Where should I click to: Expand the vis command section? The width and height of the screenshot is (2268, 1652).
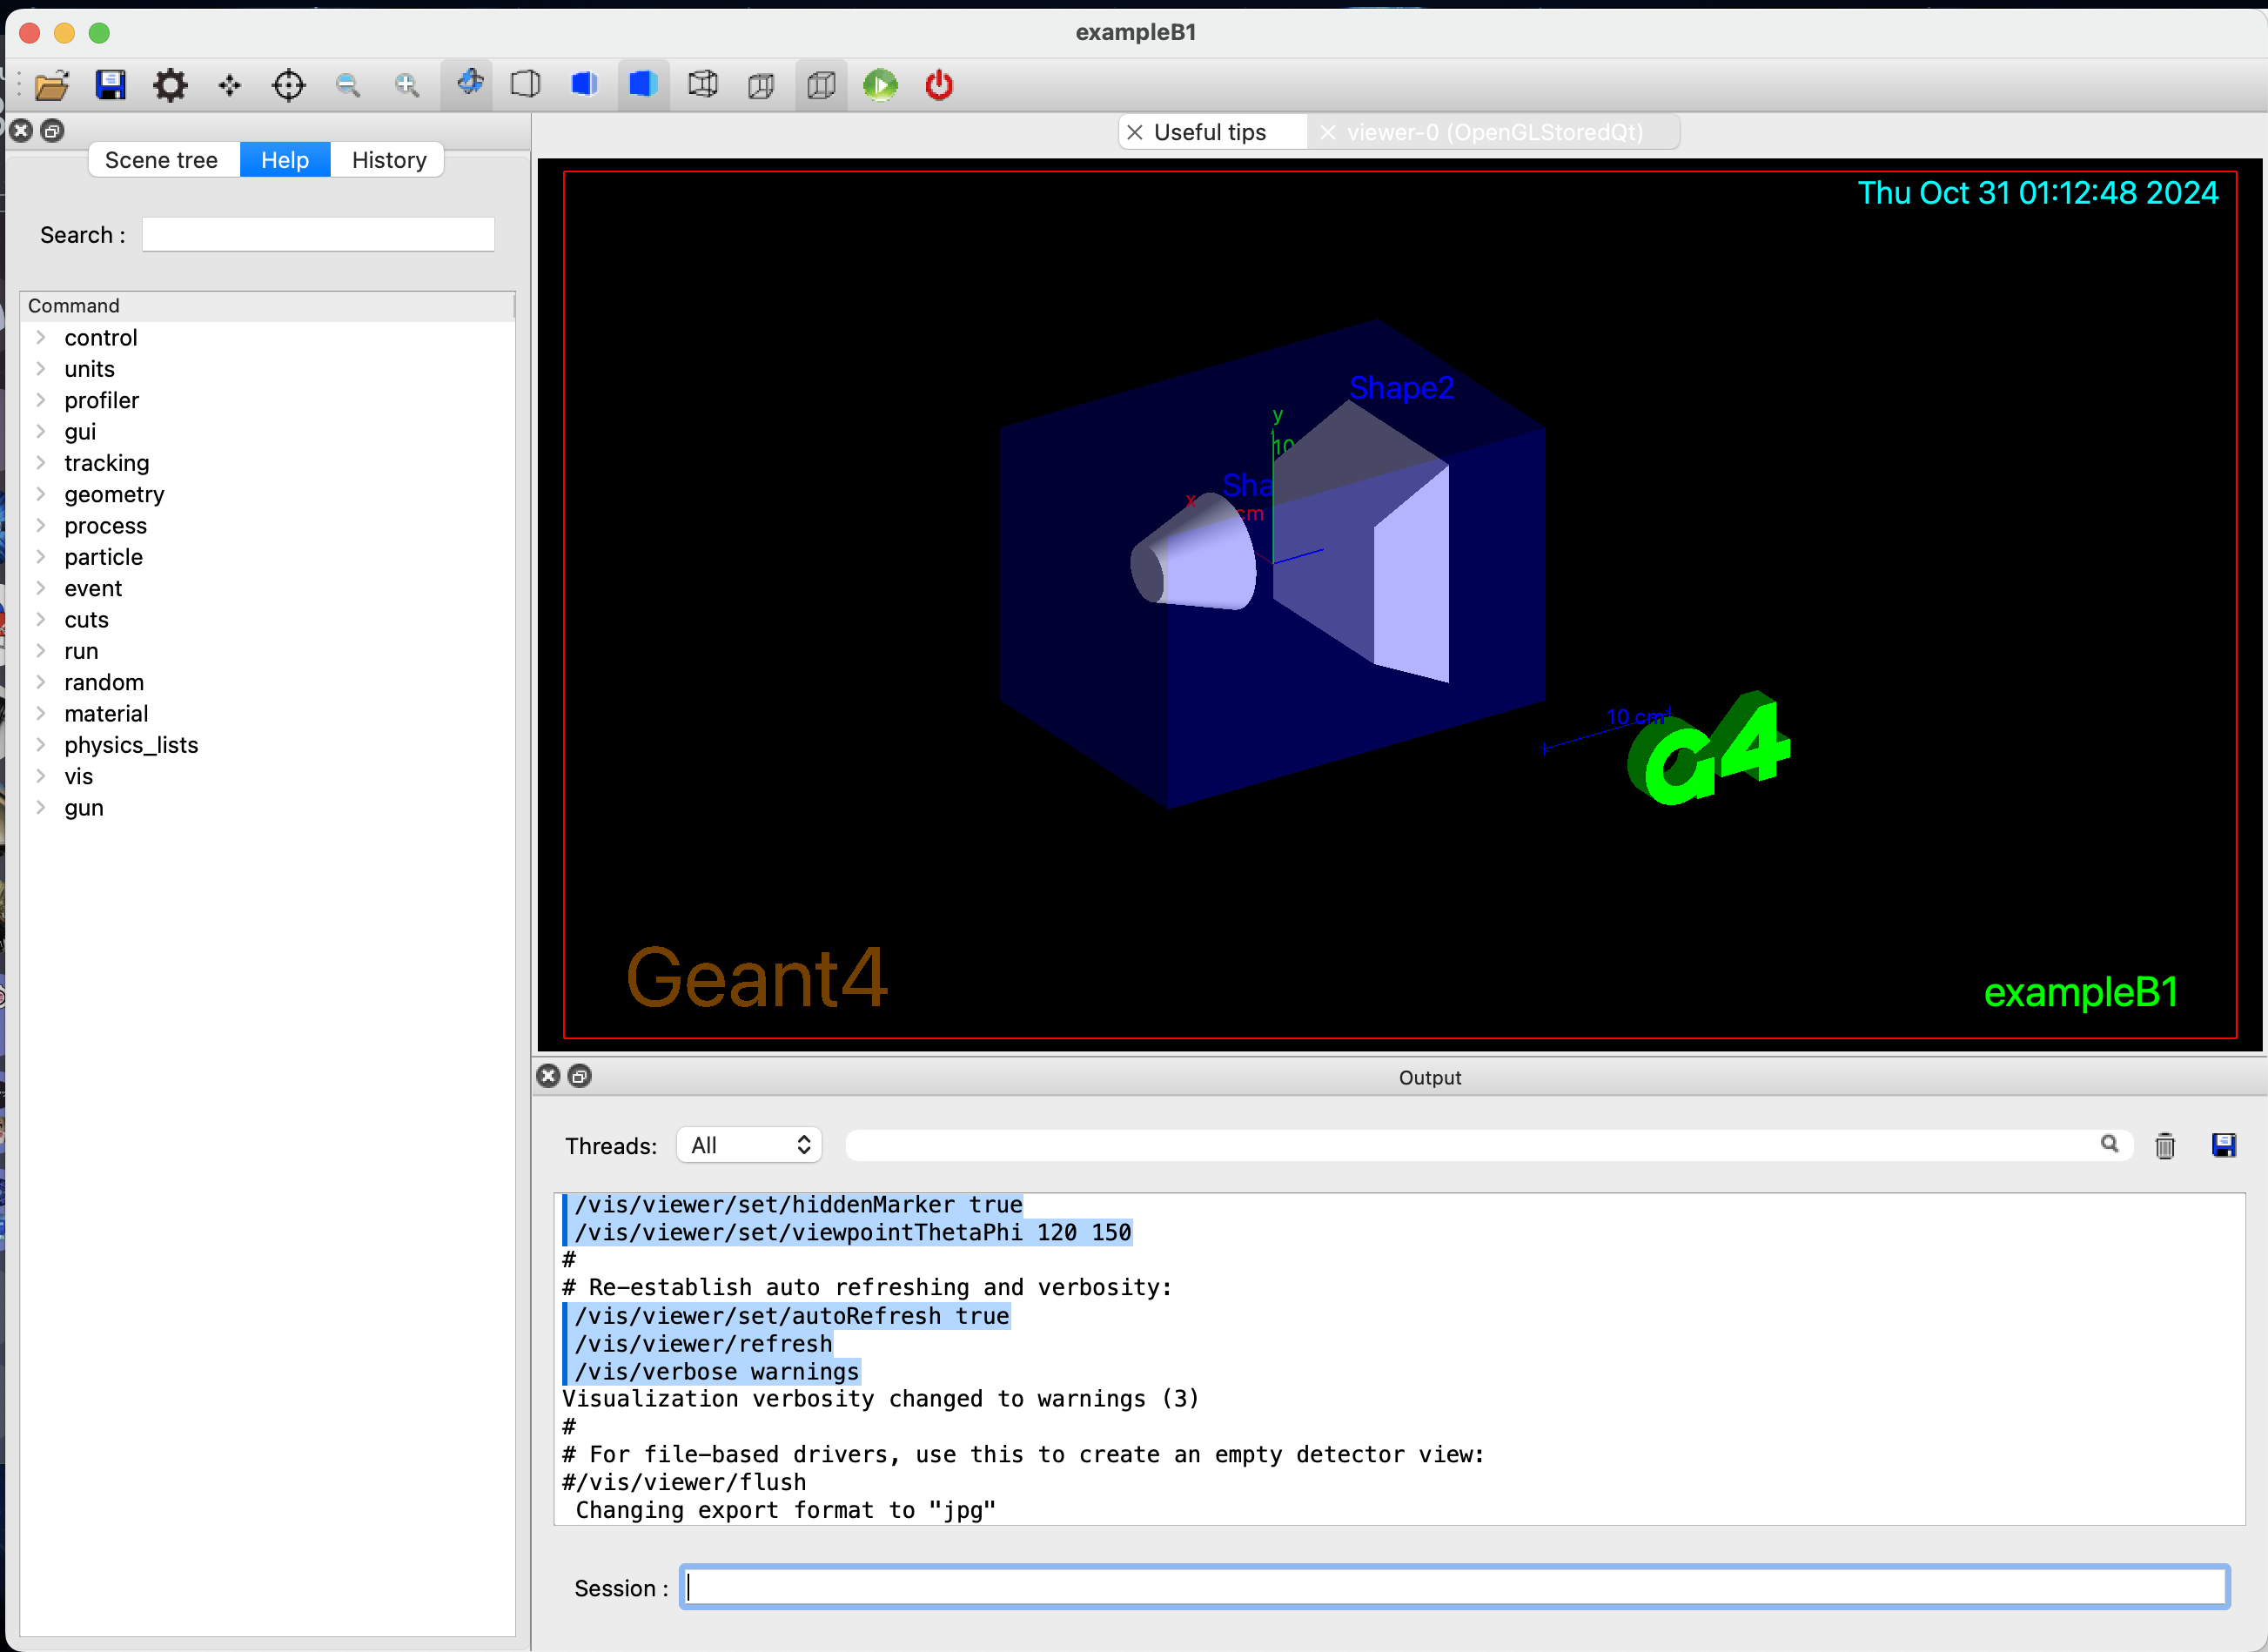click(40, 776)
